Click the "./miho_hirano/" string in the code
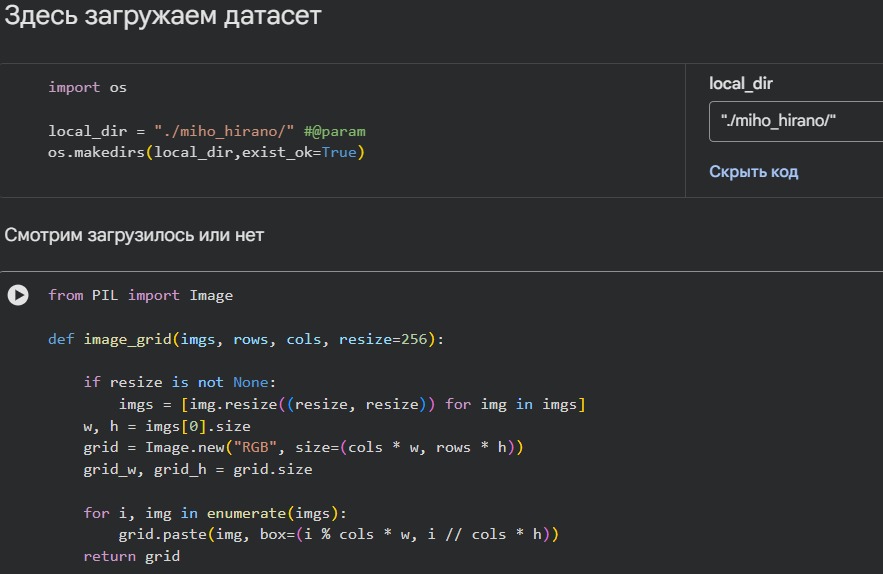883x574 pixels. 224,131
